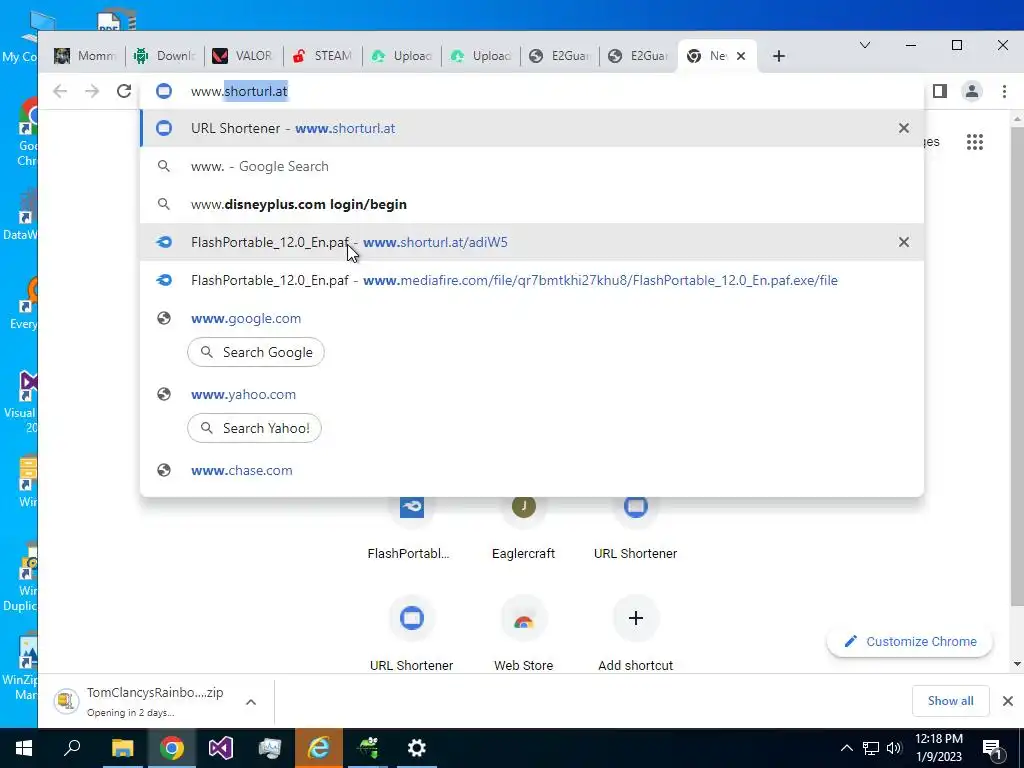Viewport: 1024px width, 768px height.
Task: Switch to the Momm tab
Action: click(x=85, y=56)
